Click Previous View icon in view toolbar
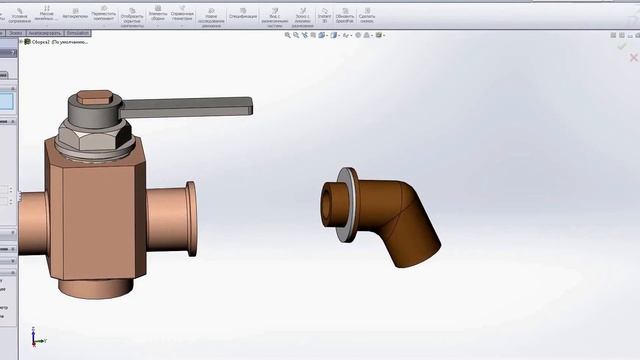Screen dimensions: 640x360 pos(304,36)
